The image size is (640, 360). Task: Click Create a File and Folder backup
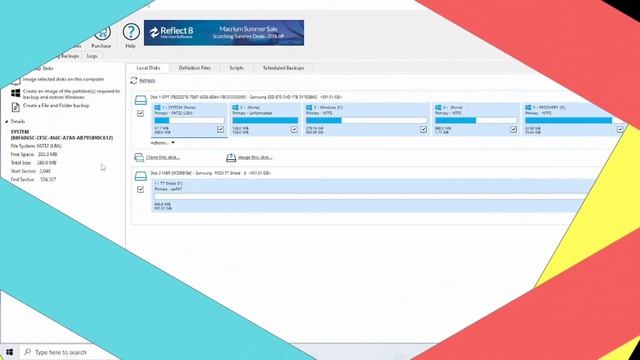[56, 106]
